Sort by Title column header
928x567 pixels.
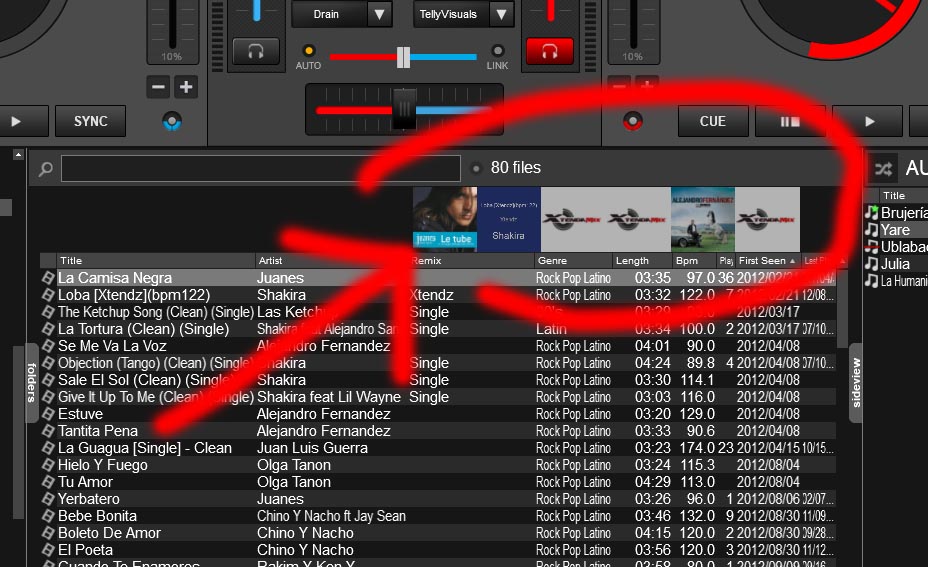[x=155, y=260]
